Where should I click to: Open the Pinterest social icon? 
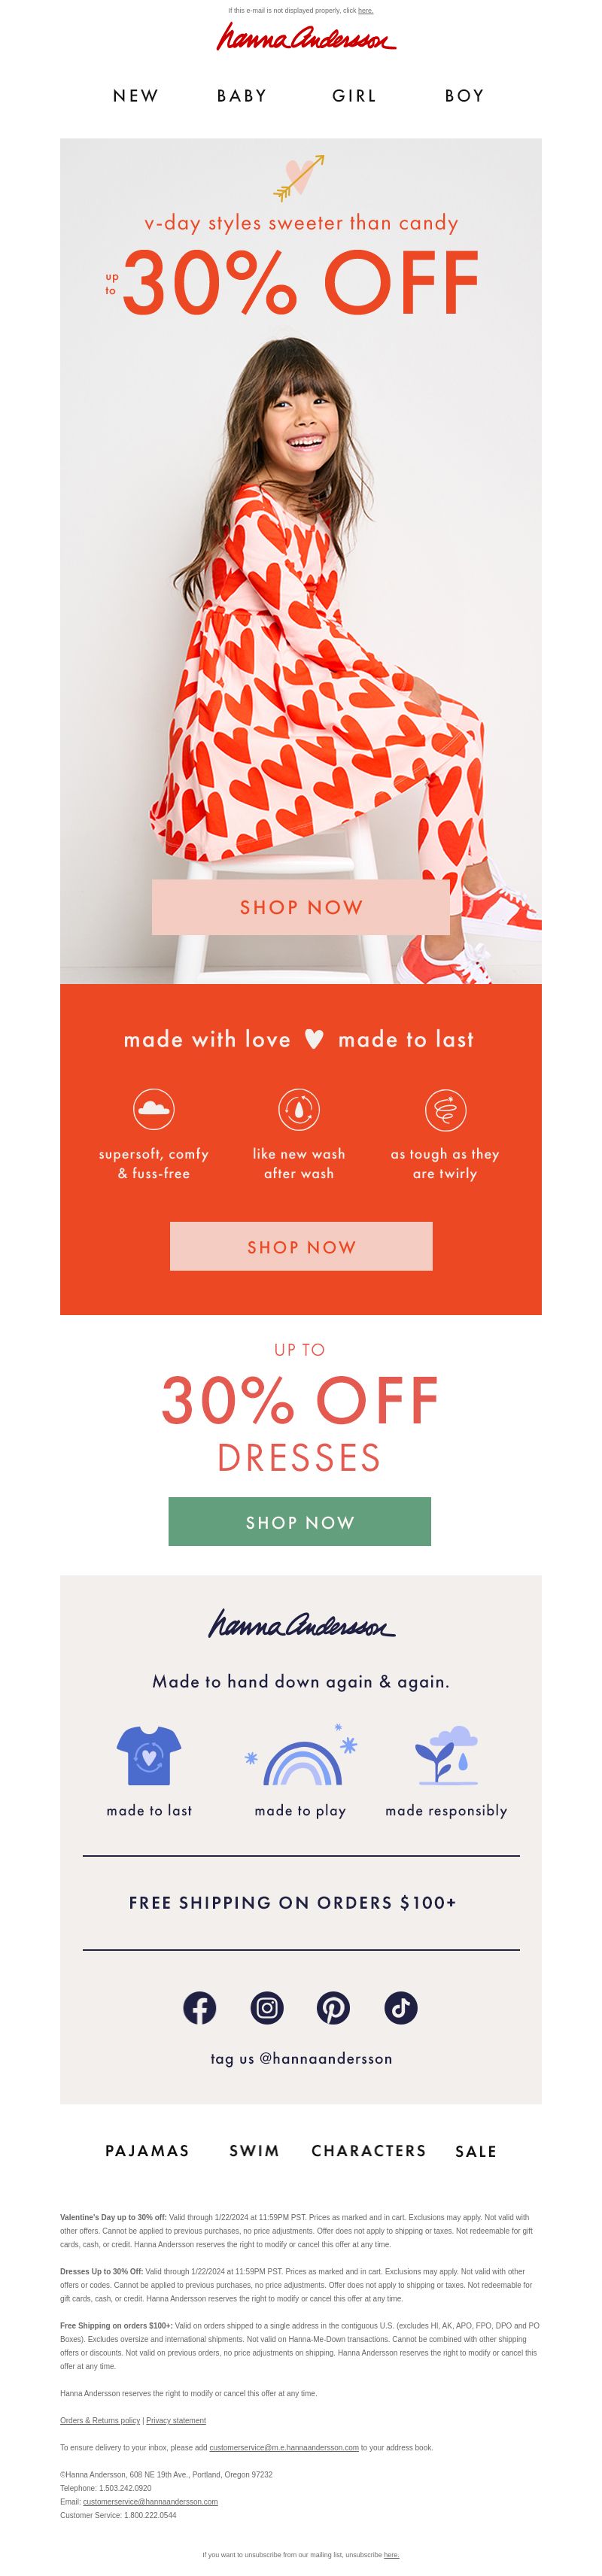pos(333,2007)
